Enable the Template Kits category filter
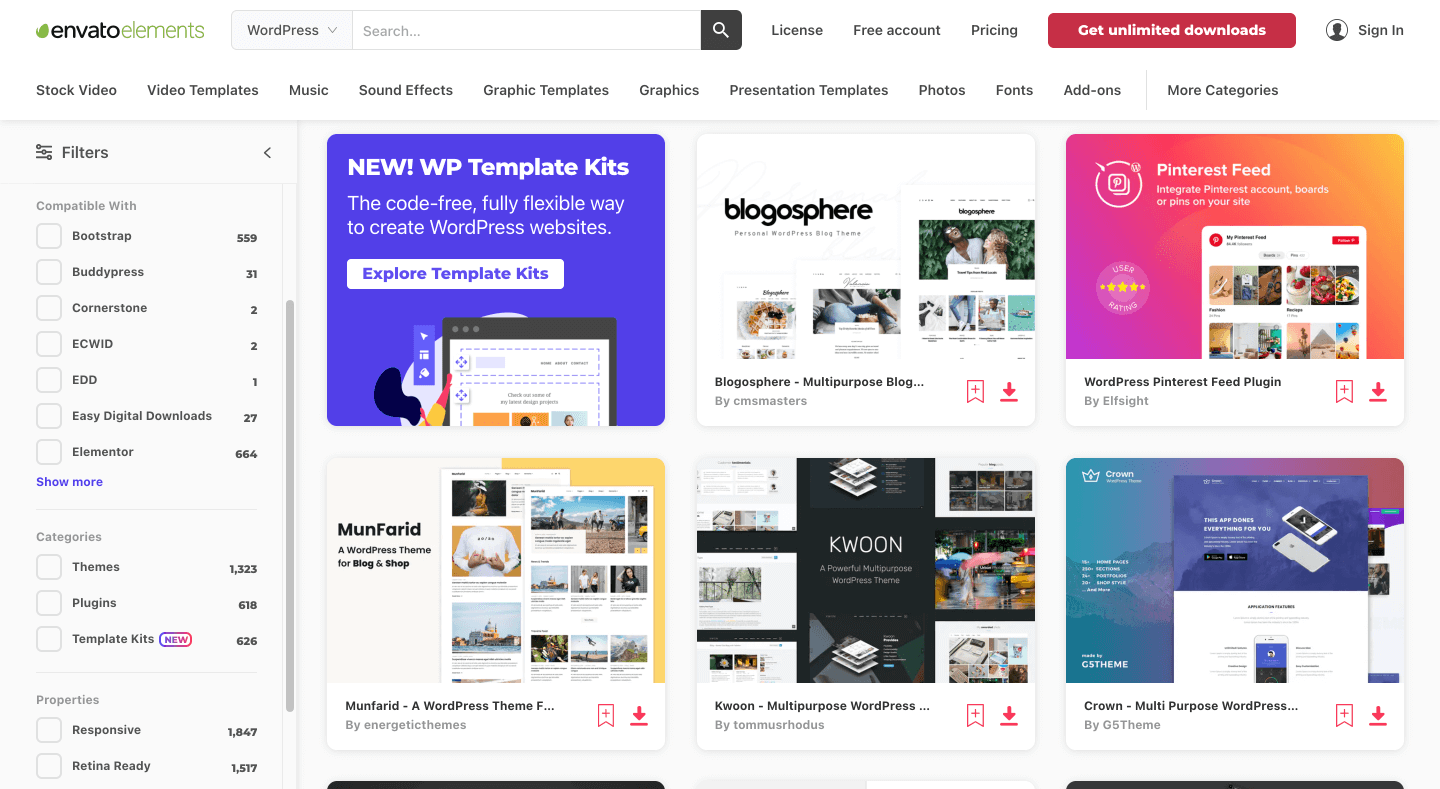This screenshot has width=1440, height=789. tap(49, 640)
